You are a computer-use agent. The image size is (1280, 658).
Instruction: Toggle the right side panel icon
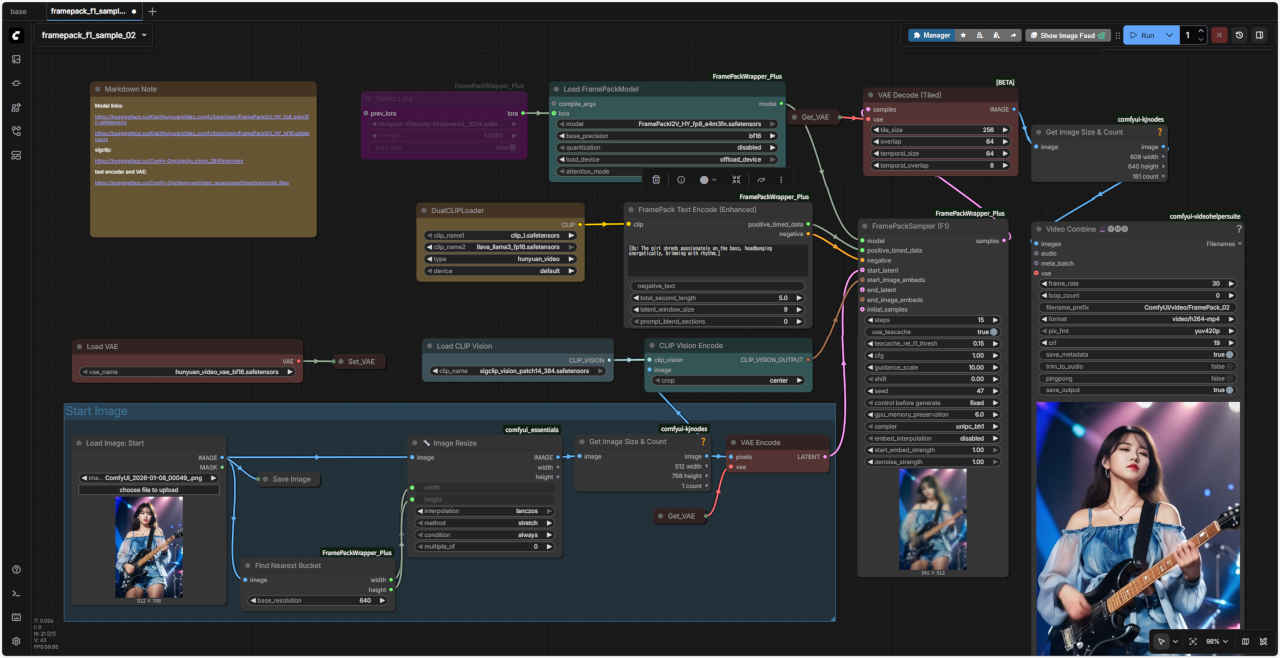pyautogui.click(x=1259, y=35)
